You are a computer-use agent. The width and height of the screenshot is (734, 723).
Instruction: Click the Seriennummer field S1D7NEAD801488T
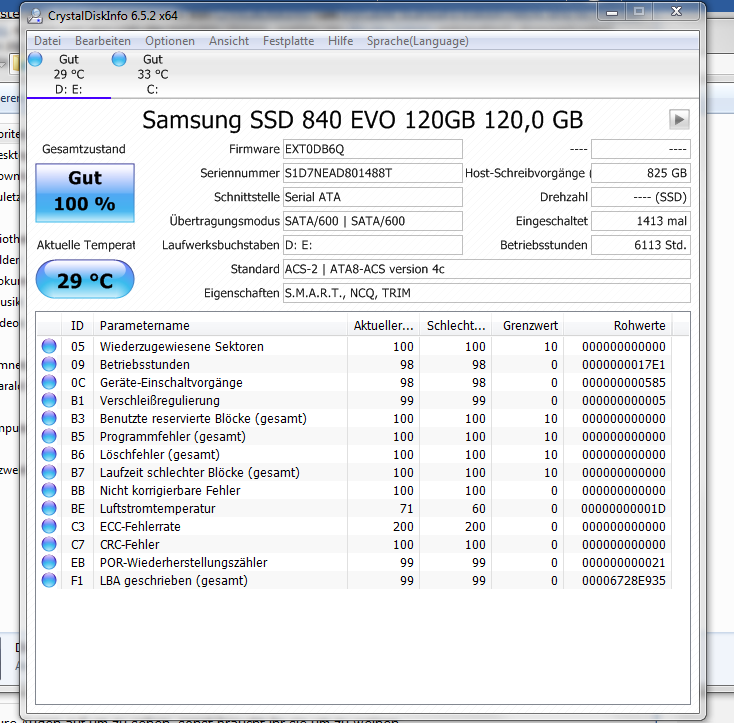pos(373,173)
